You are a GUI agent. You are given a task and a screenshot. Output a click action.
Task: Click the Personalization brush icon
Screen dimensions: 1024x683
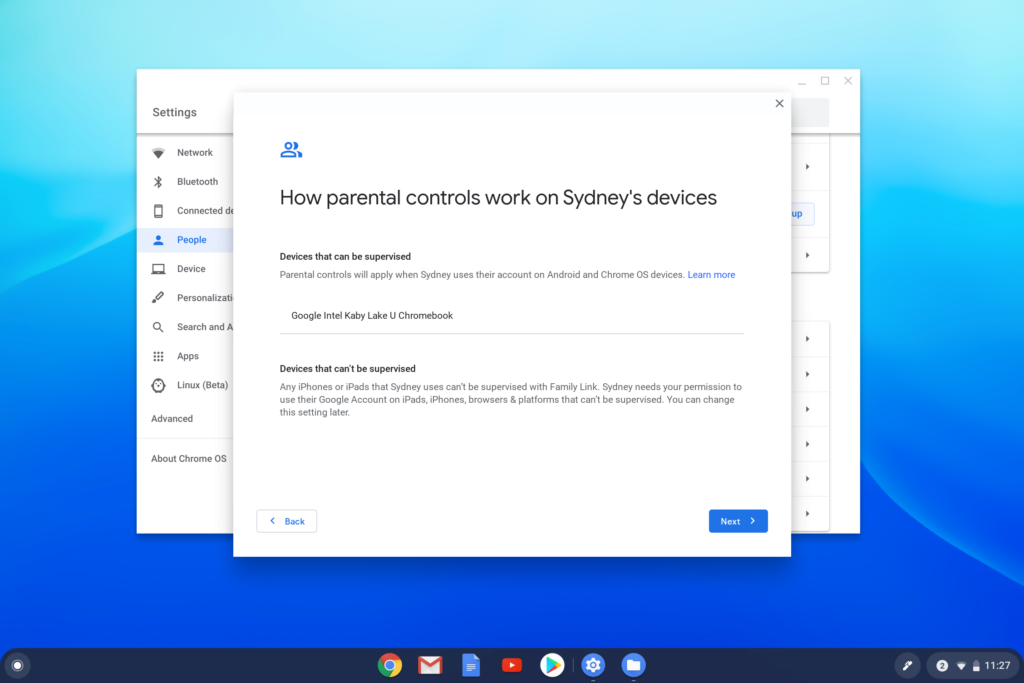coord(158,298)
